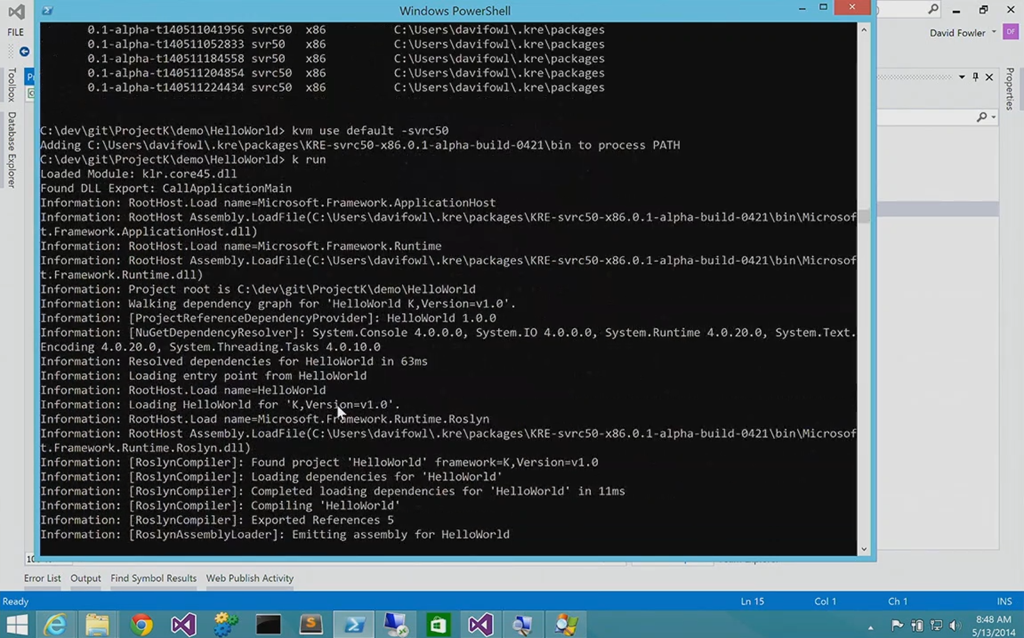The image size is (1024, 638).
Task: Open Sublime Text from the taskbar
Action: 311,625
